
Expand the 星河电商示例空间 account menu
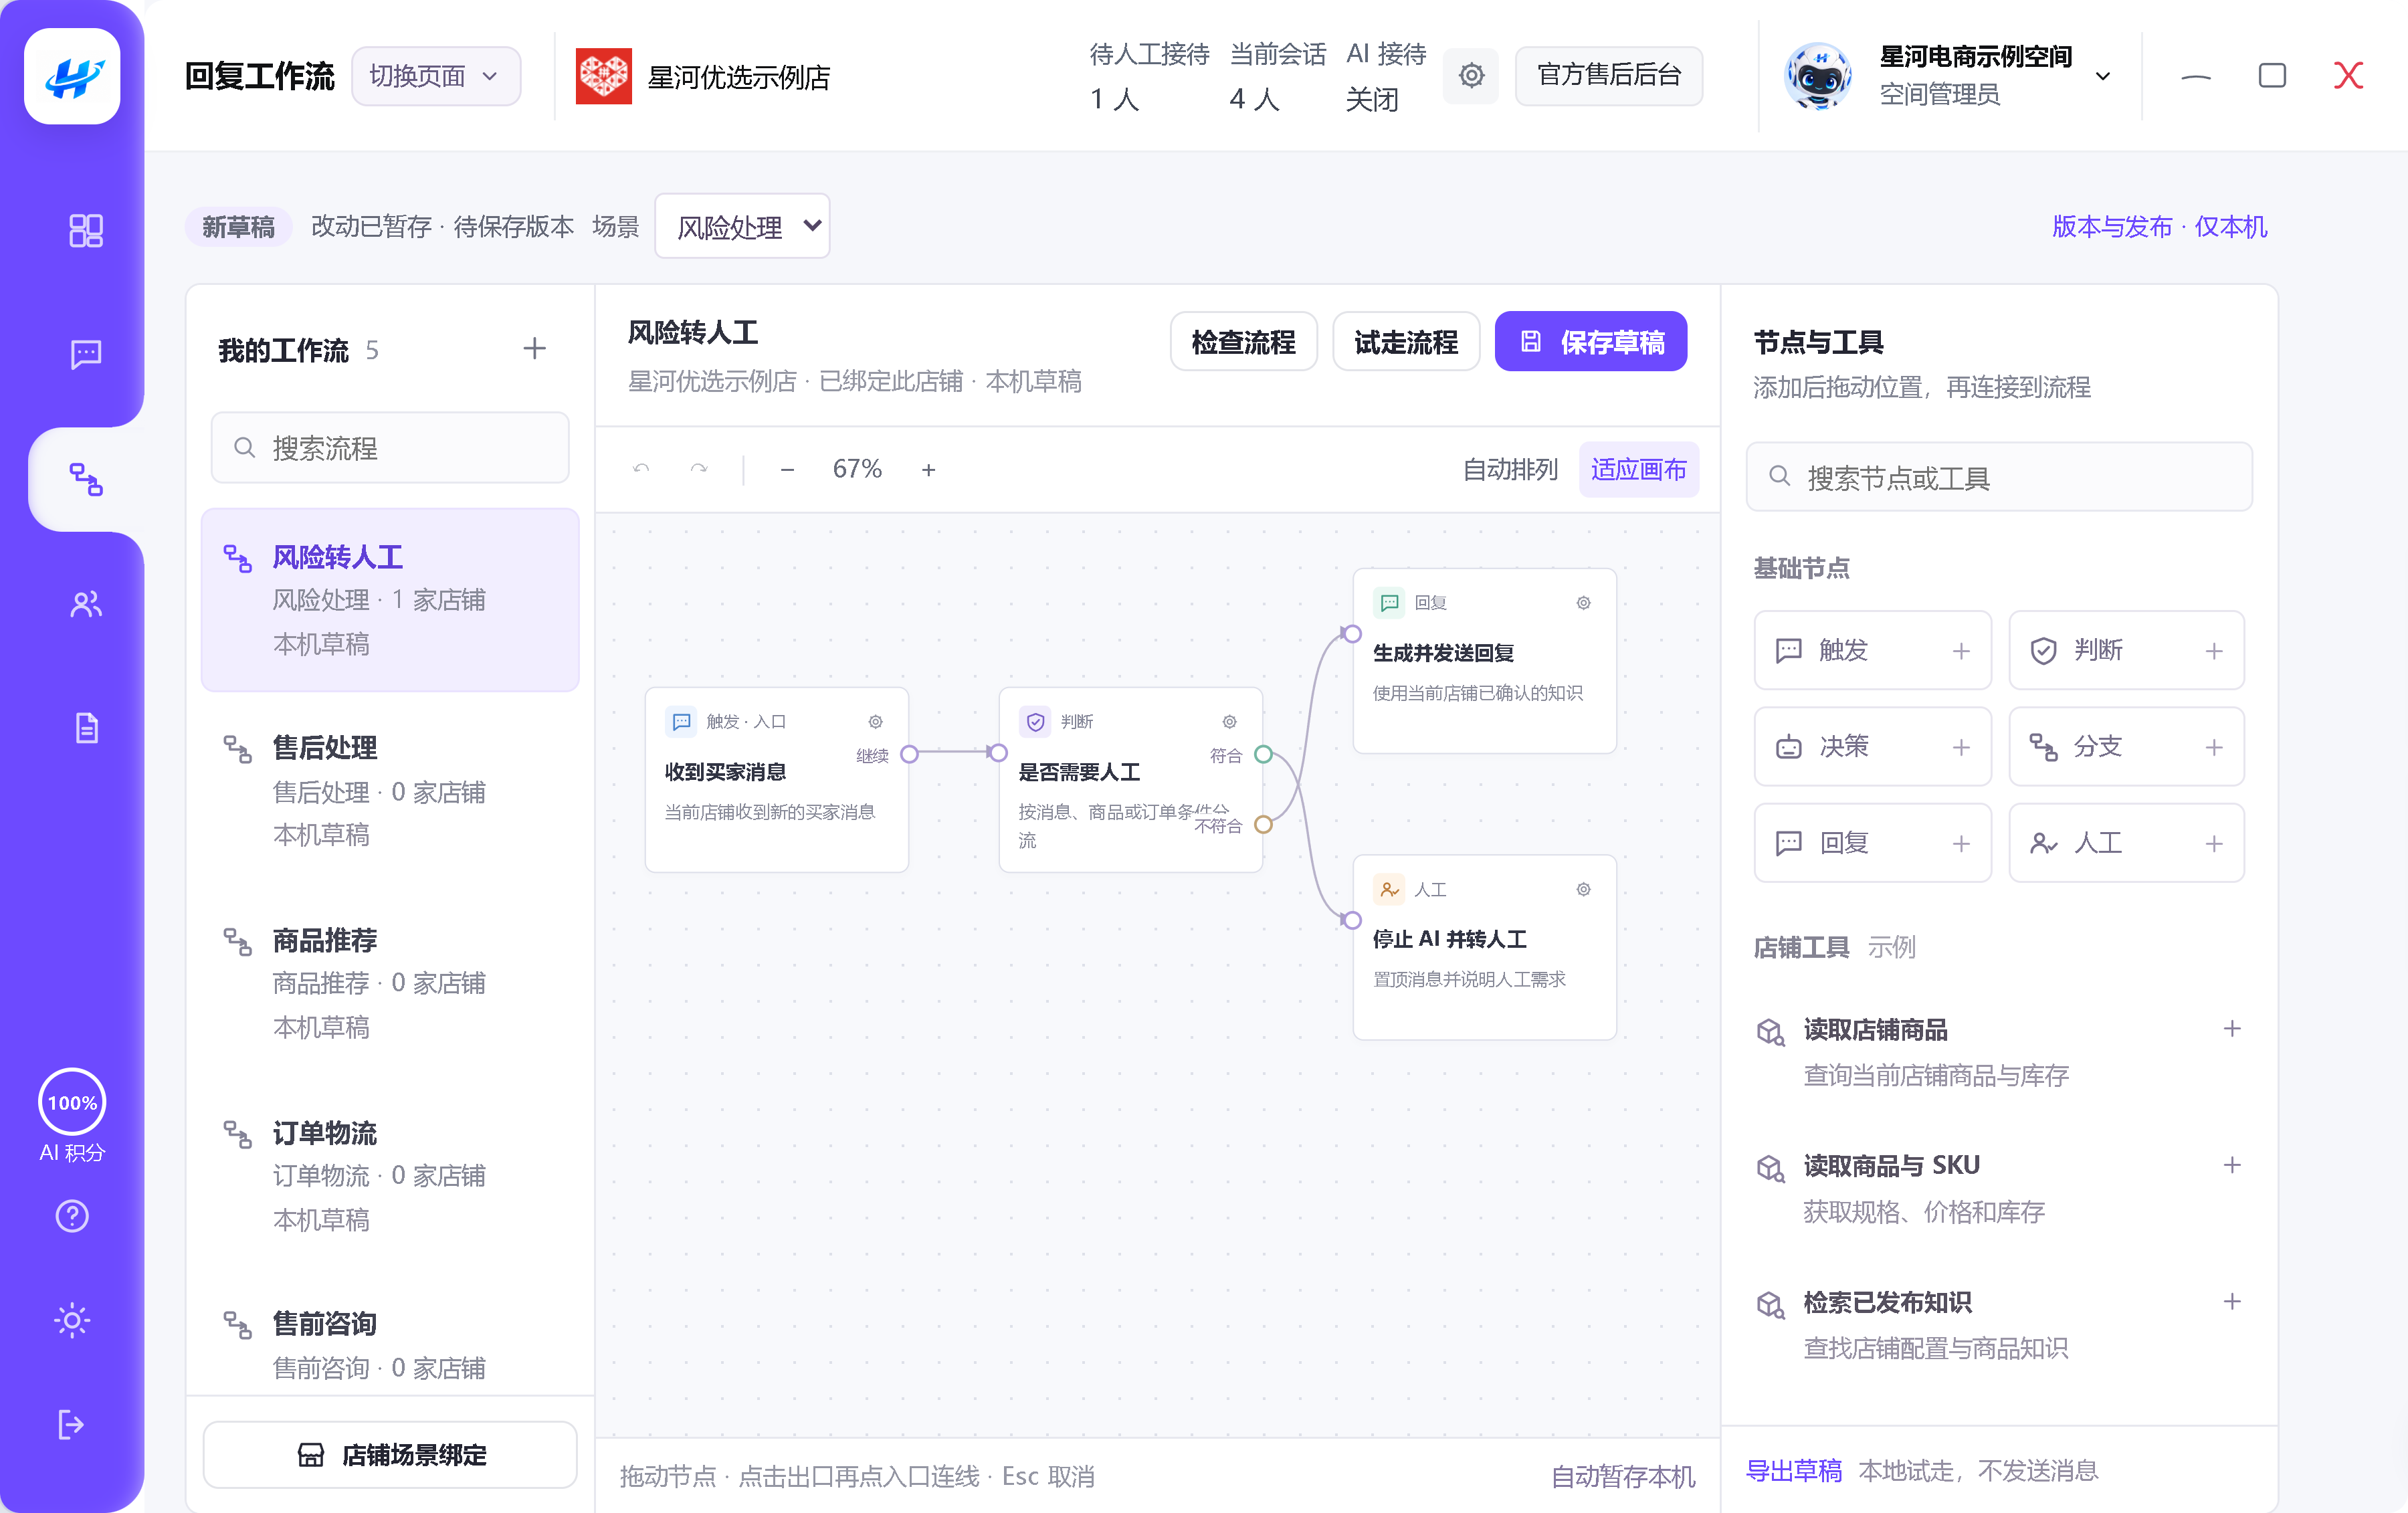(2103, 76)
